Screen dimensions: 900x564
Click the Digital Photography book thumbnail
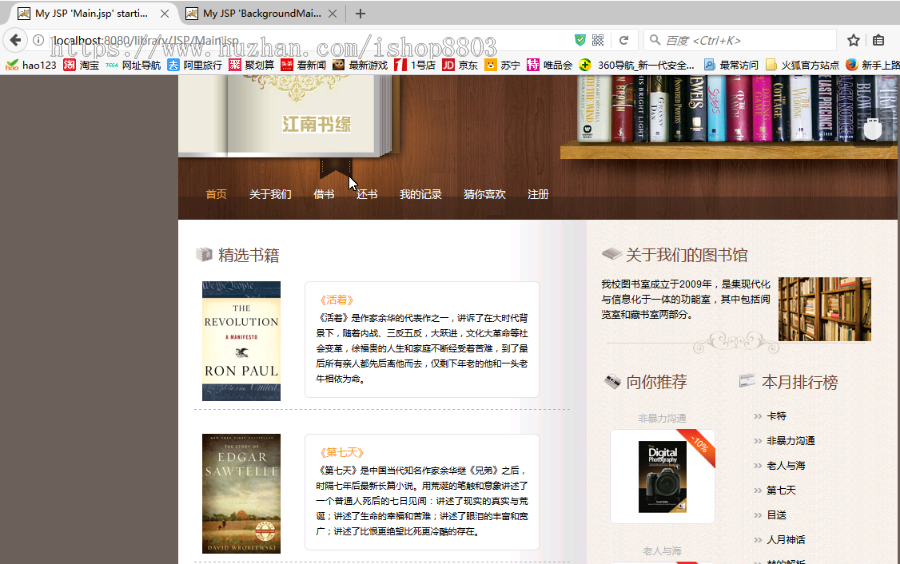(x=662, y=476)
